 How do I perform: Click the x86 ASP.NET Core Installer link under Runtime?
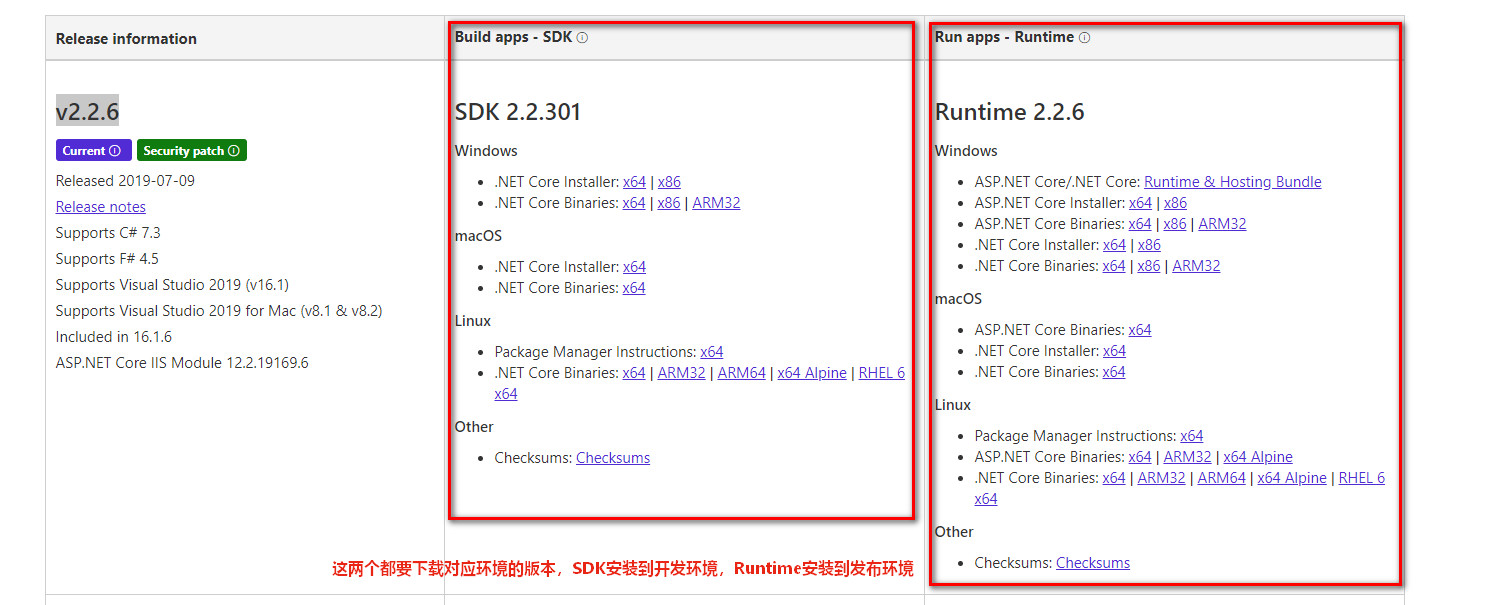1175,203
